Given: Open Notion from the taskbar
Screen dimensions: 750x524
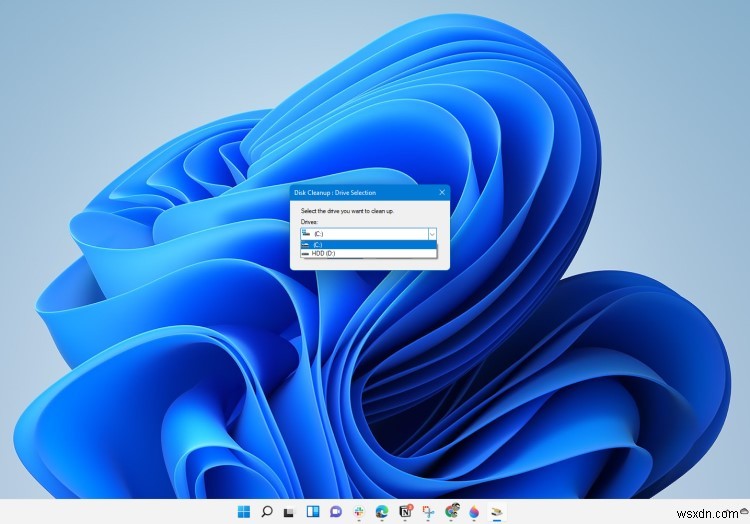Looking at the screenshot, I should click(406, 511).
